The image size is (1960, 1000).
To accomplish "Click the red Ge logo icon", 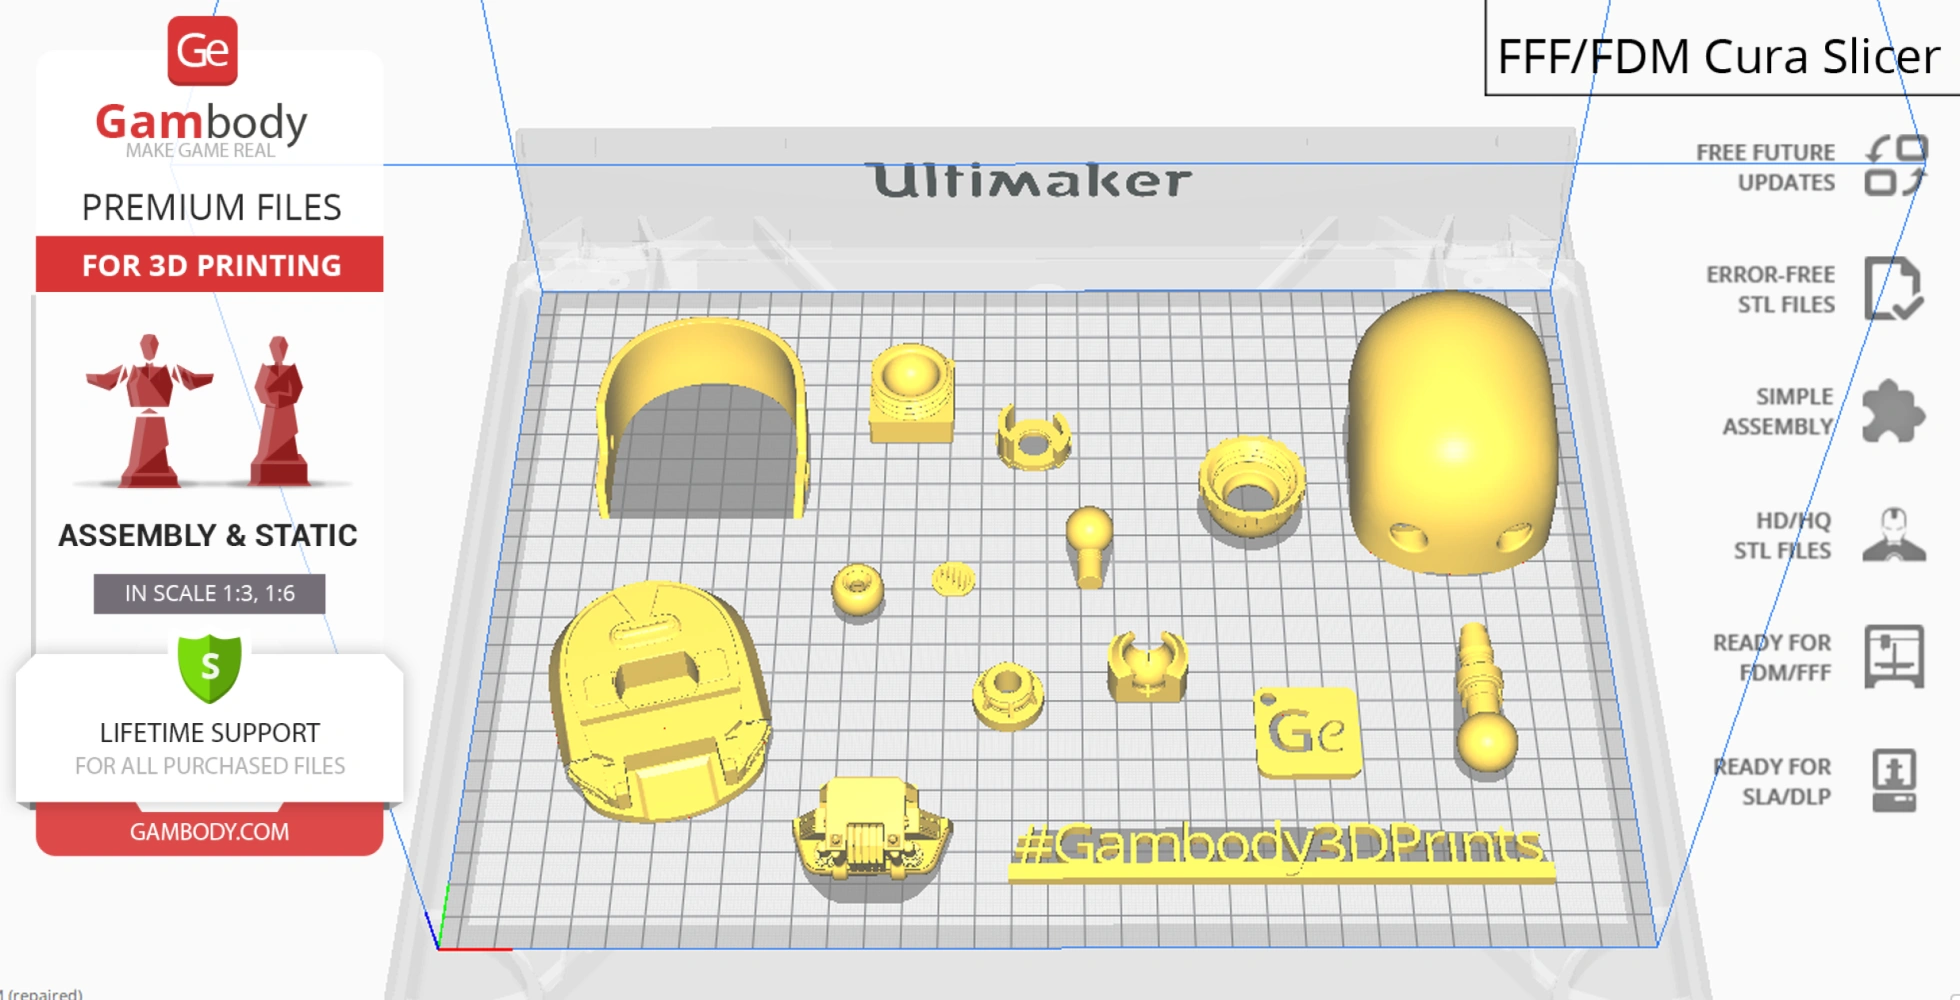I will tap(204, 49).
